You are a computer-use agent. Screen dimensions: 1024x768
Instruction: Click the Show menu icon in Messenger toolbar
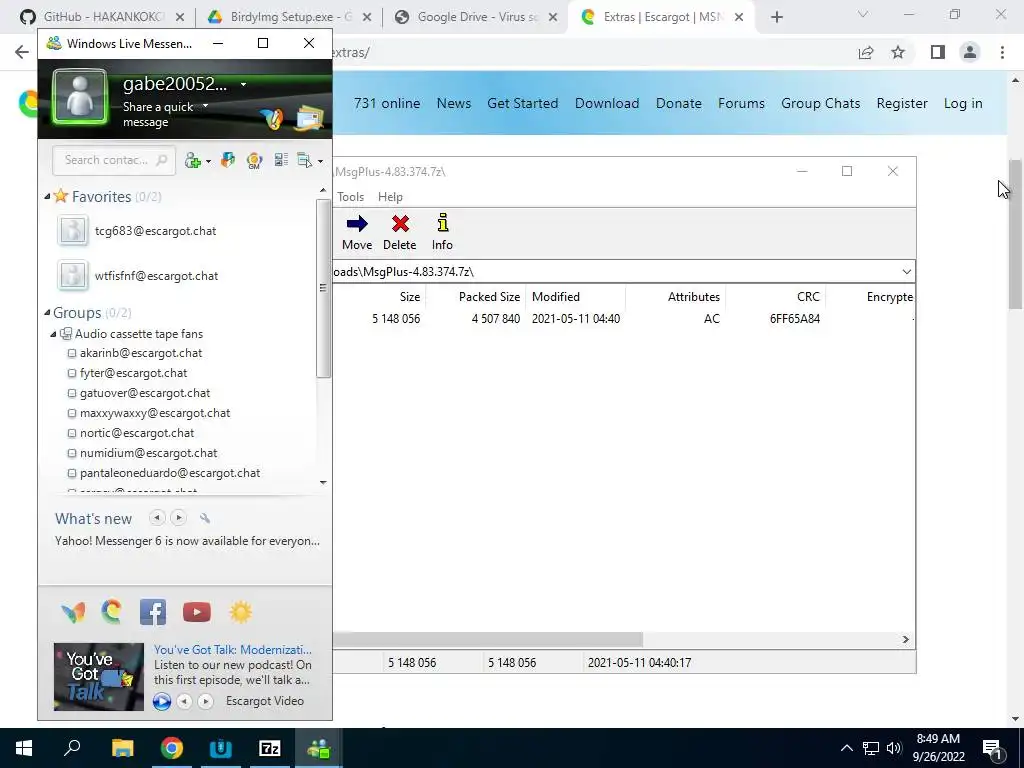pyautogui.click(x=305, y=160)
